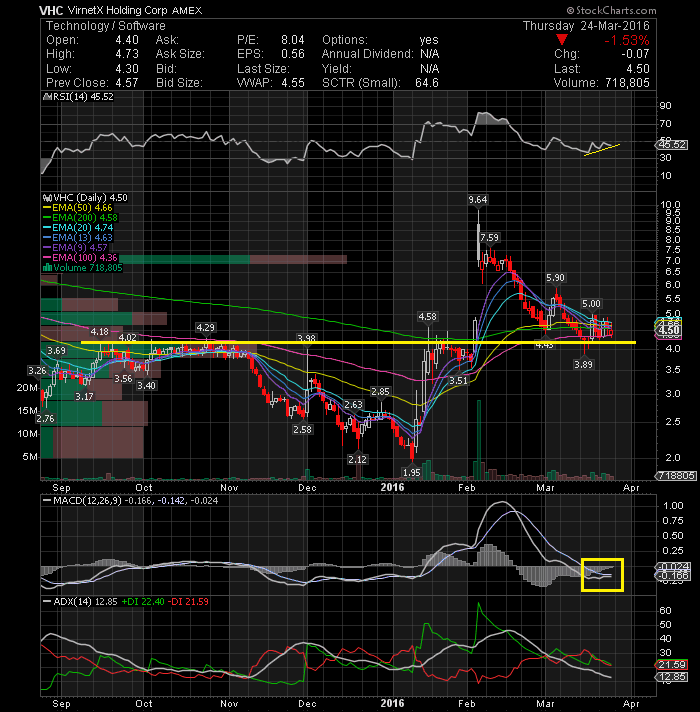Click the RSI(14) indicator line icon
Image resolution: width=700 pixels, height=712 pixels.
click(x=45, y=97)
